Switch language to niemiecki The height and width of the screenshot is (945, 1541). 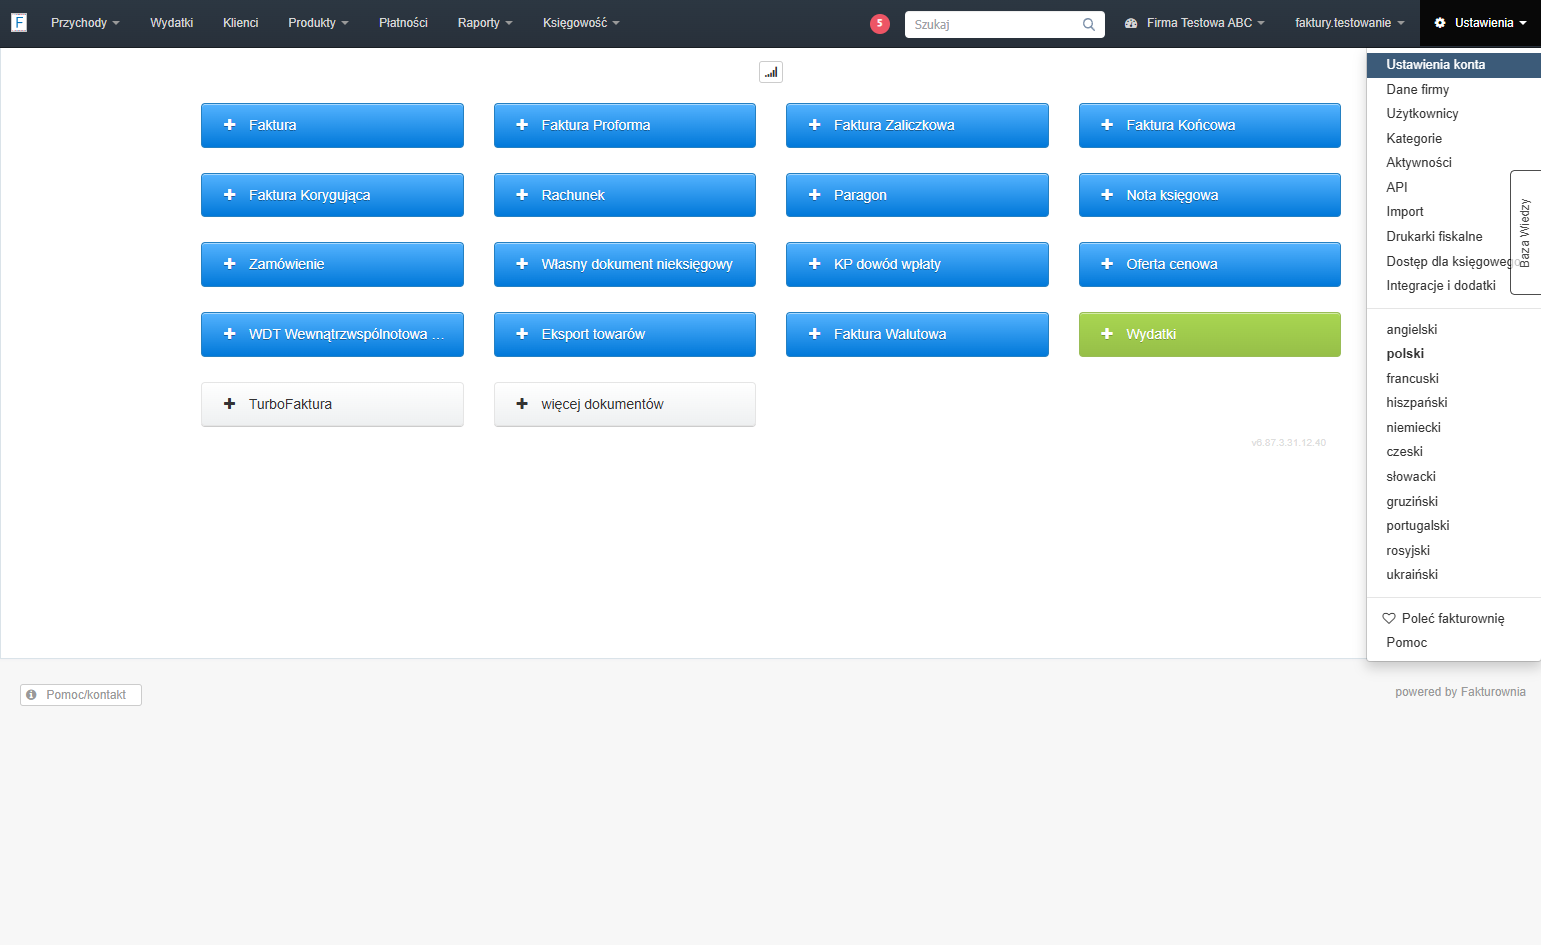pos(1454,428)
